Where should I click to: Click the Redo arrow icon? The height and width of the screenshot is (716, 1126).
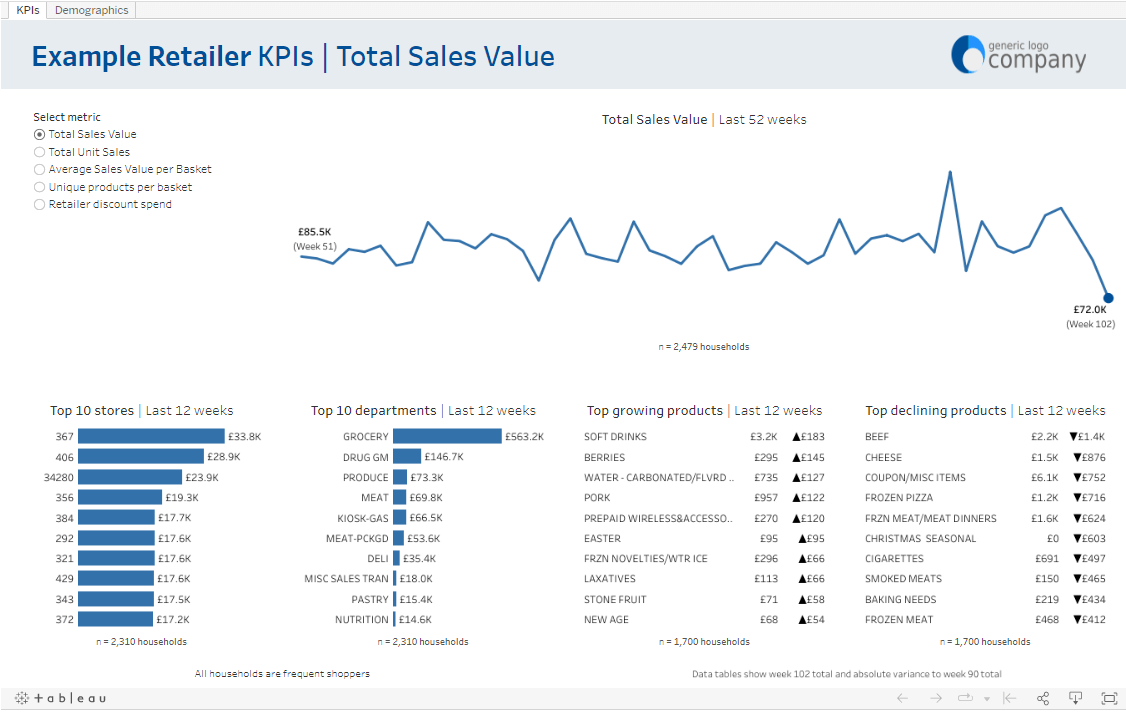click(x=936, y=698)
